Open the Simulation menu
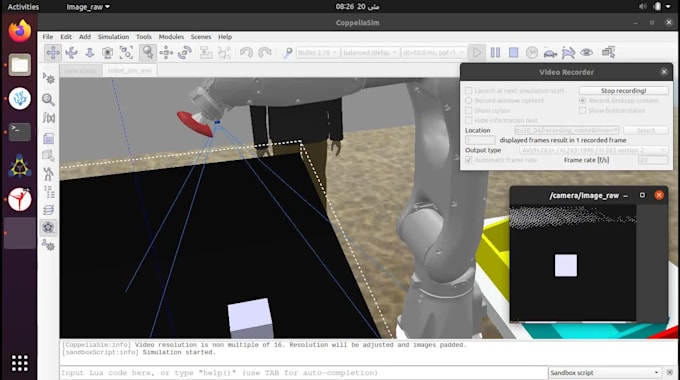 tap(113, 37)
